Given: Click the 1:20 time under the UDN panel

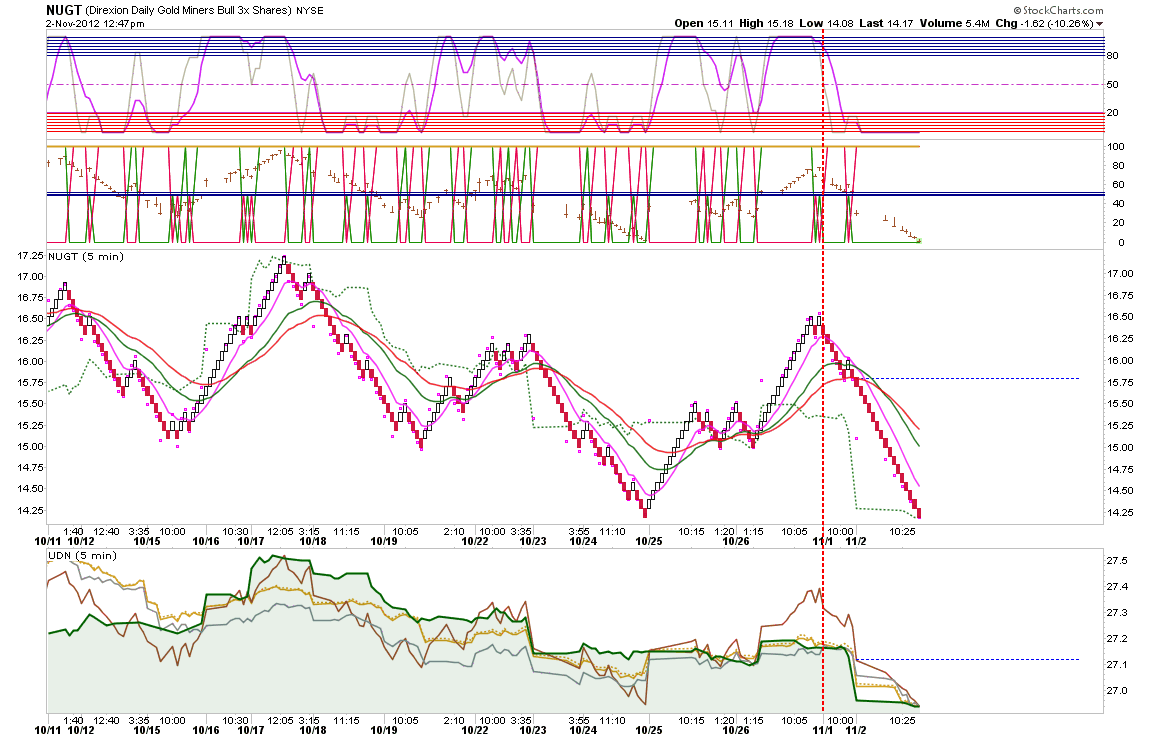Looking at the screenshot, I should tap(725, 721).
